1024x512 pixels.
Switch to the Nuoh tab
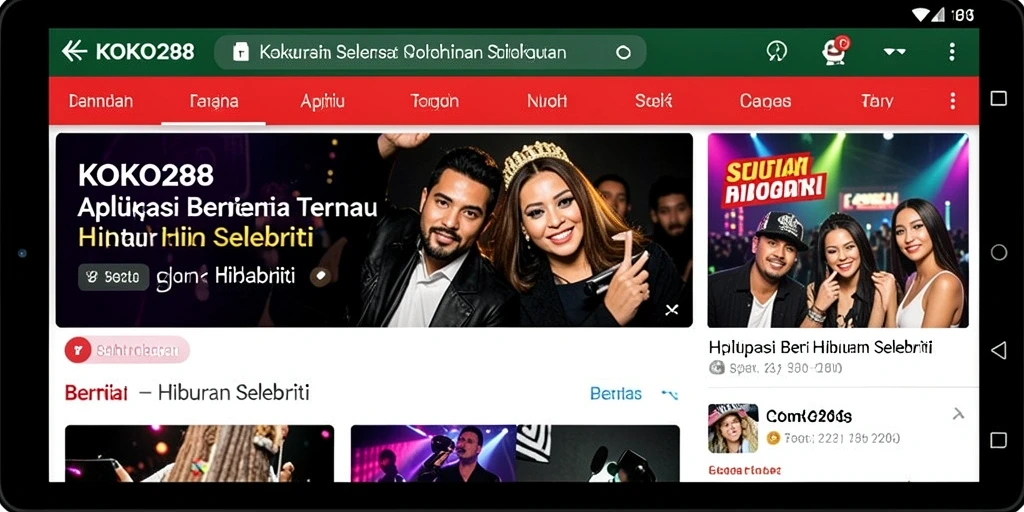click(x=547, y=101)
